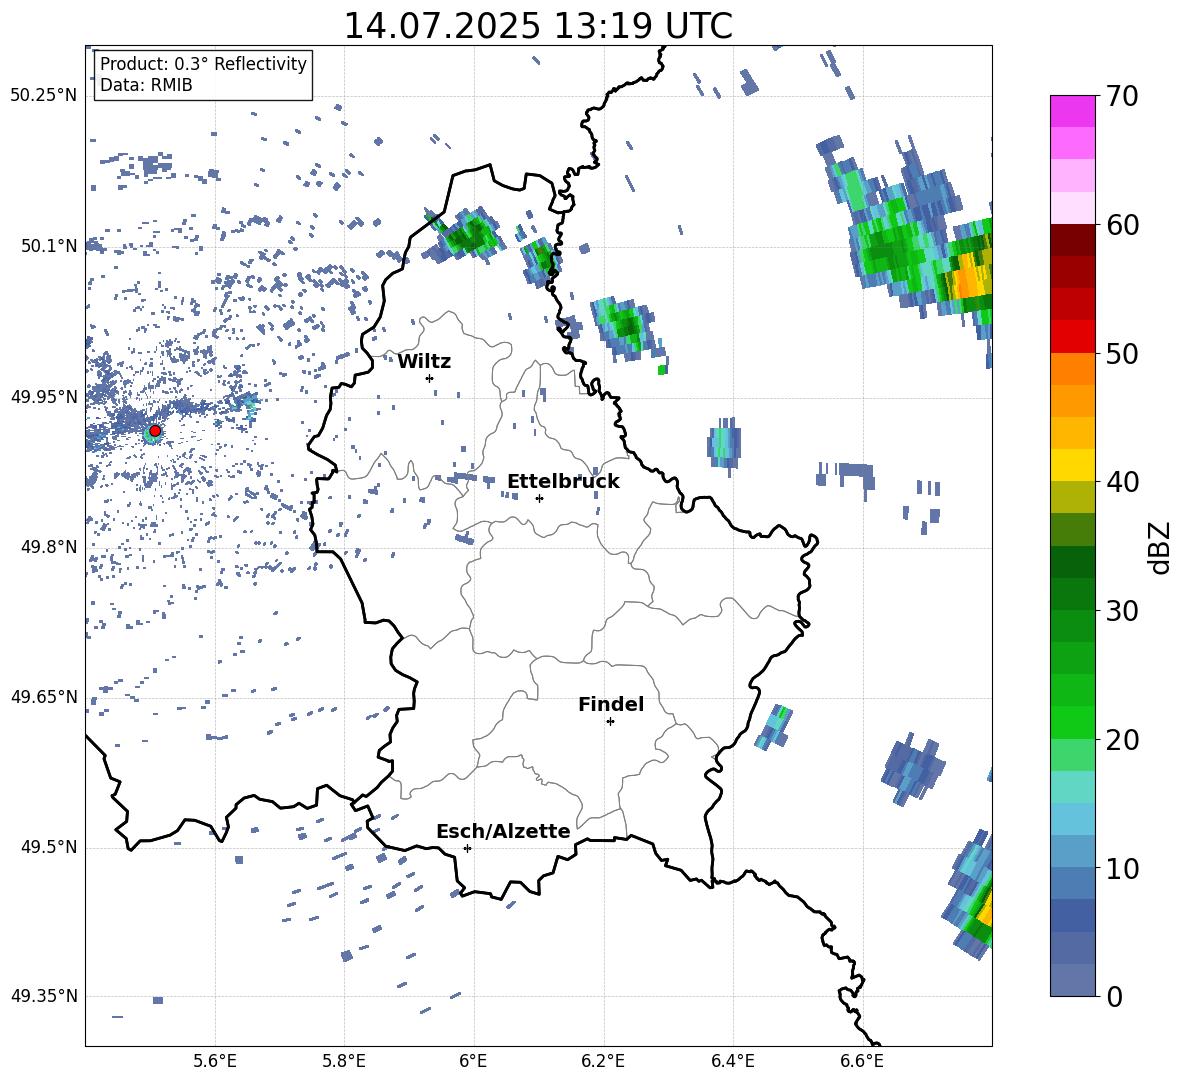This screenshot has height=1081, width=1184.
Task: Click the dark maroon colorbar swatch below 60
Action: (x=1072, y=241)
